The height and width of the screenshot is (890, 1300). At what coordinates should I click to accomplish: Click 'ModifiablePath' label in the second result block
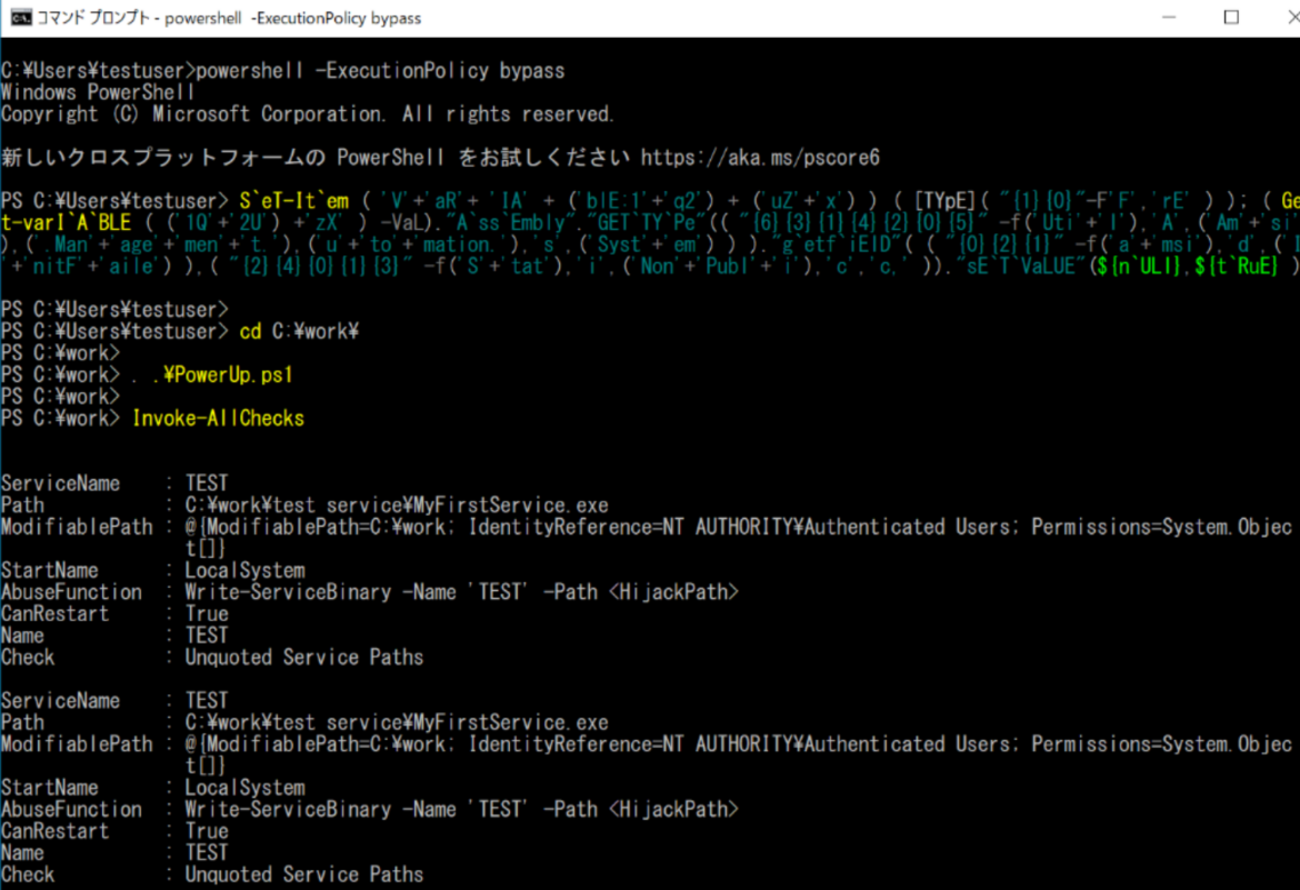(x=77, y=744)
